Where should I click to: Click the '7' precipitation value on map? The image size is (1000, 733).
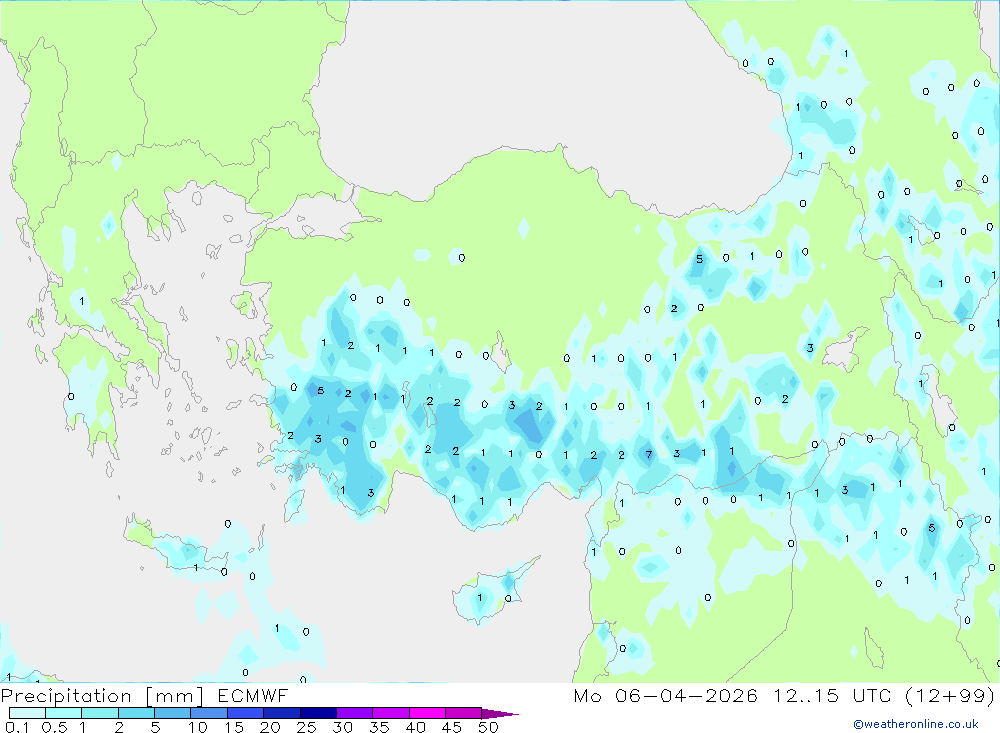tap(649, 455)
